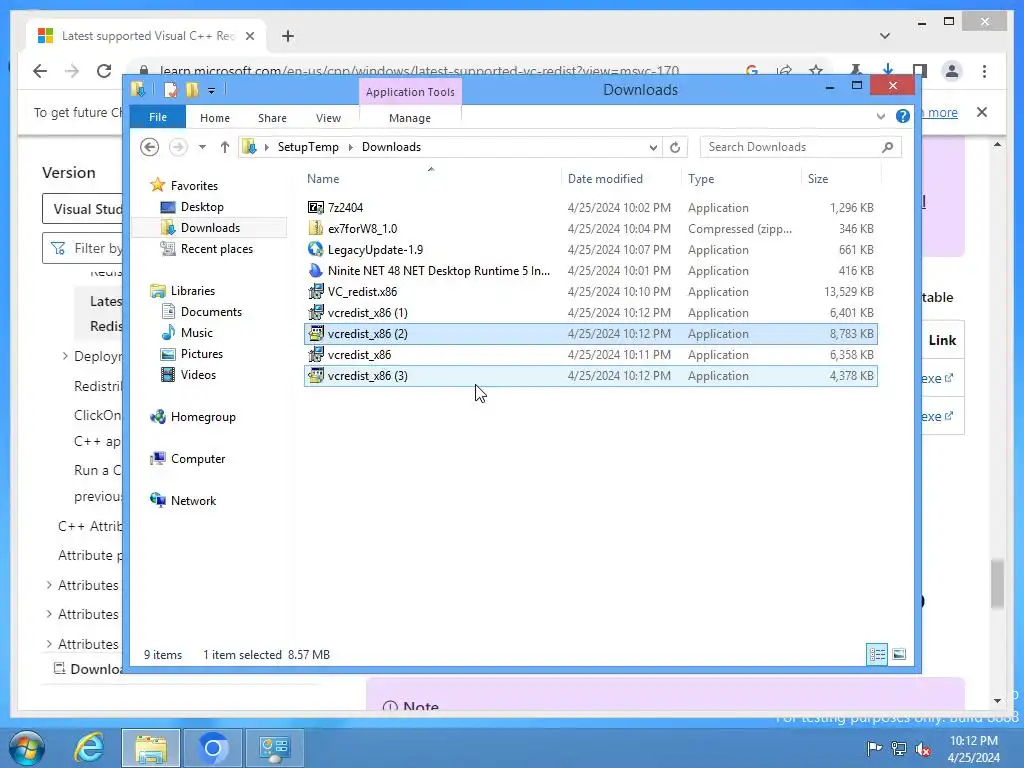The height and width of the screenshot is (768, 1024).
Task: Refresh the Downloads folder view
Action: [675, 147]
